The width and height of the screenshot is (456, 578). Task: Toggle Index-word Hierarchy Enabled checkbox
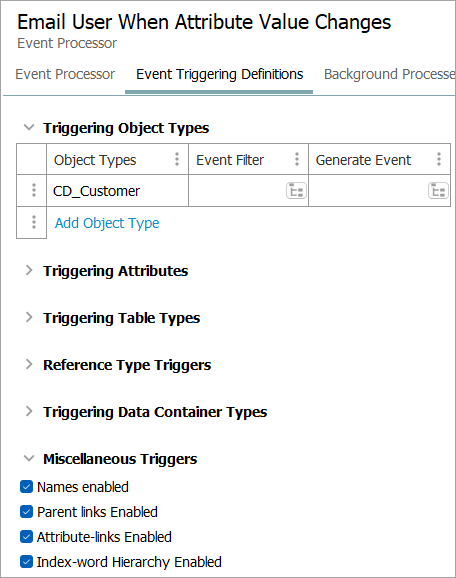click(26, 562)
